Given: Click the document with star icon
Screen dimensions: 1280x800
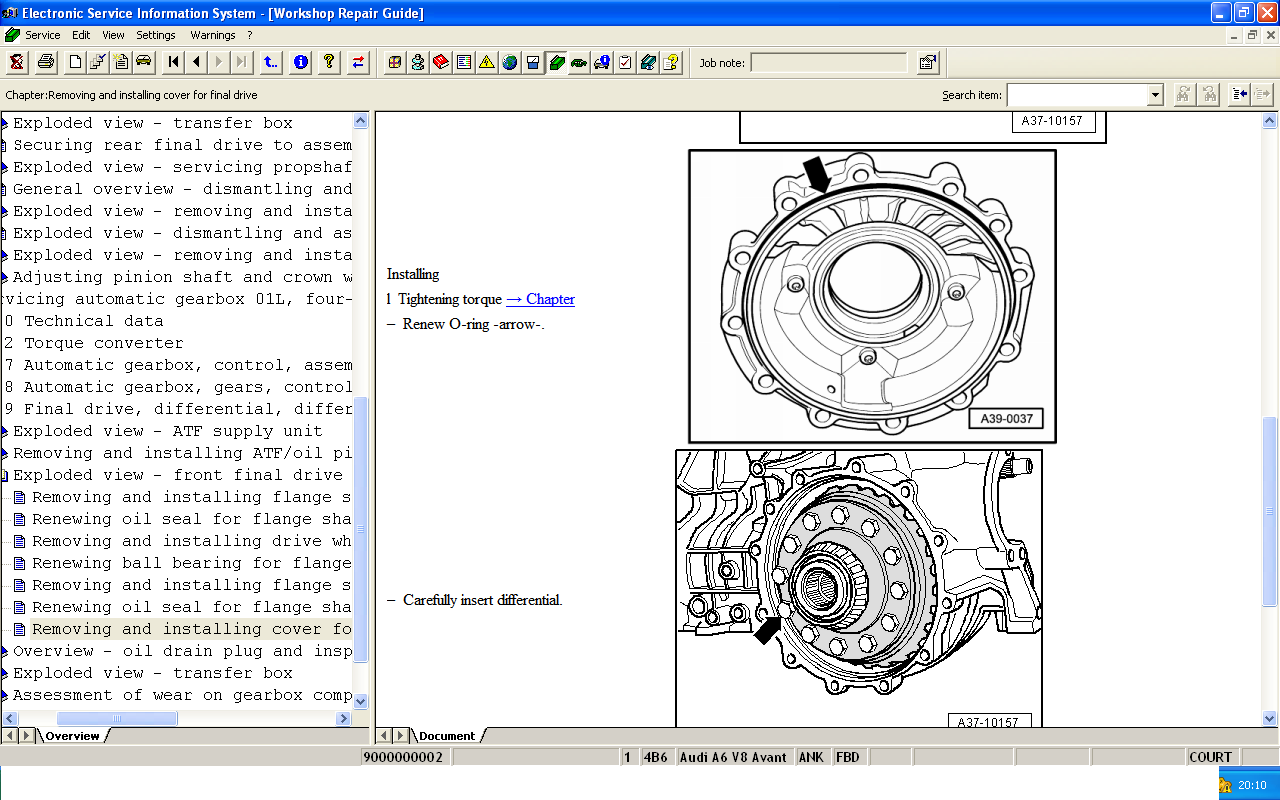Looking at the screenshot, I should pyautogui.click(x=121, y=63).
